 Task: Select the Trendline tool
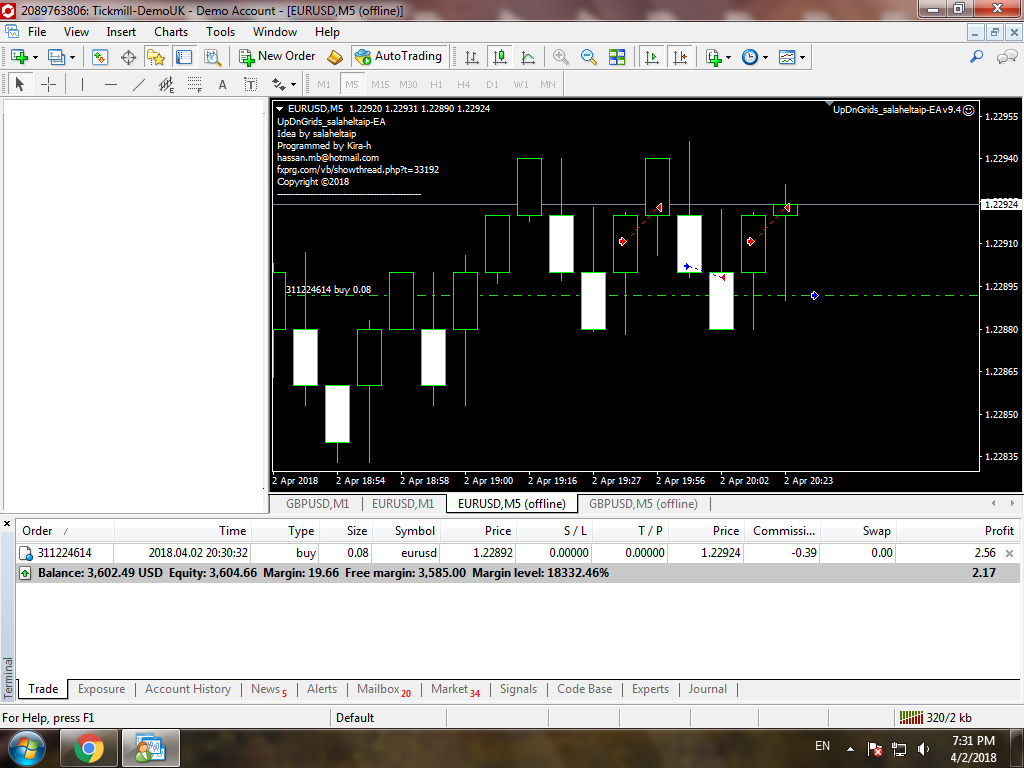click(x=139, y=84)
